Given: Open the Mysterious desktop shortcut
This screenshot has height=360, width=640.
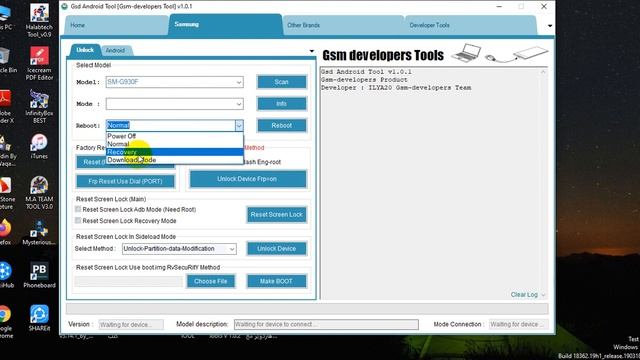Looking at the screenshot, I should [x=39, y=233].
